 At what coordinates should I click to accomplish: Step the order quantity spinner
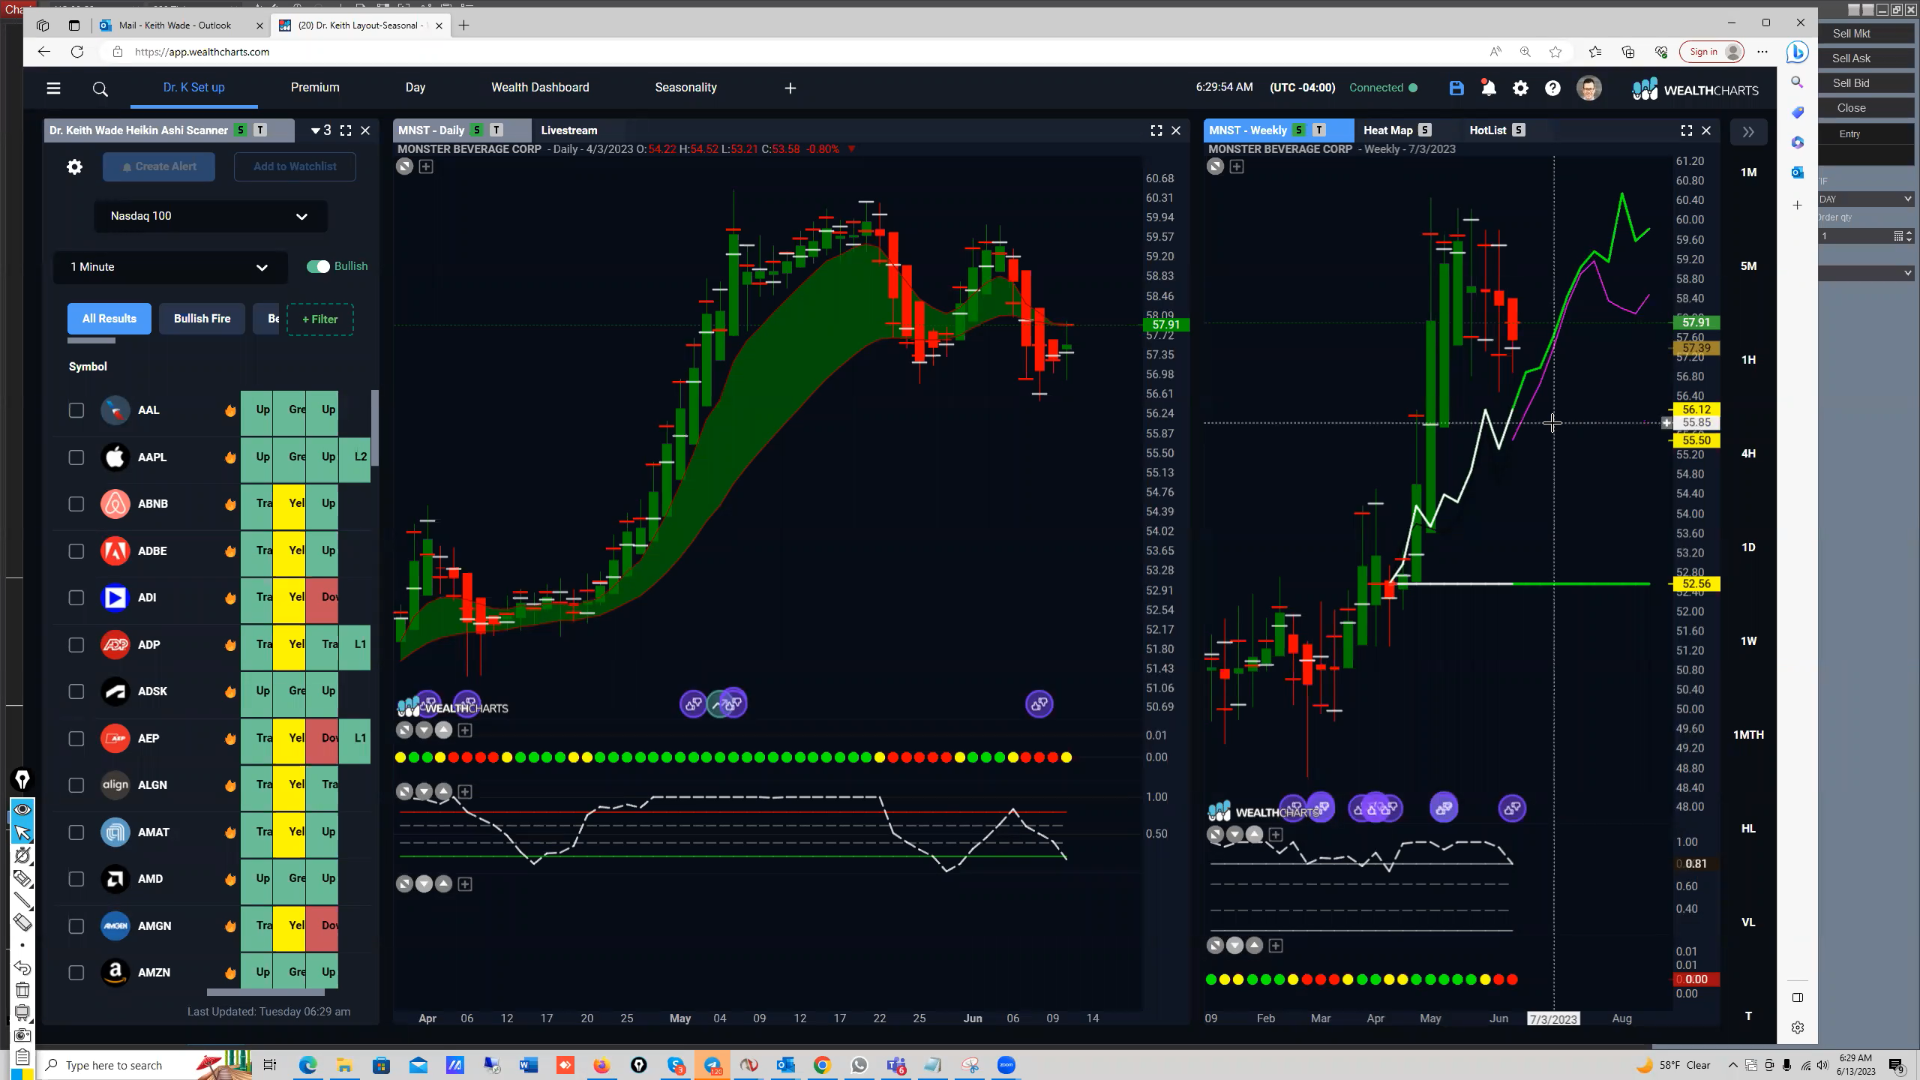(x=1909, y=236)
